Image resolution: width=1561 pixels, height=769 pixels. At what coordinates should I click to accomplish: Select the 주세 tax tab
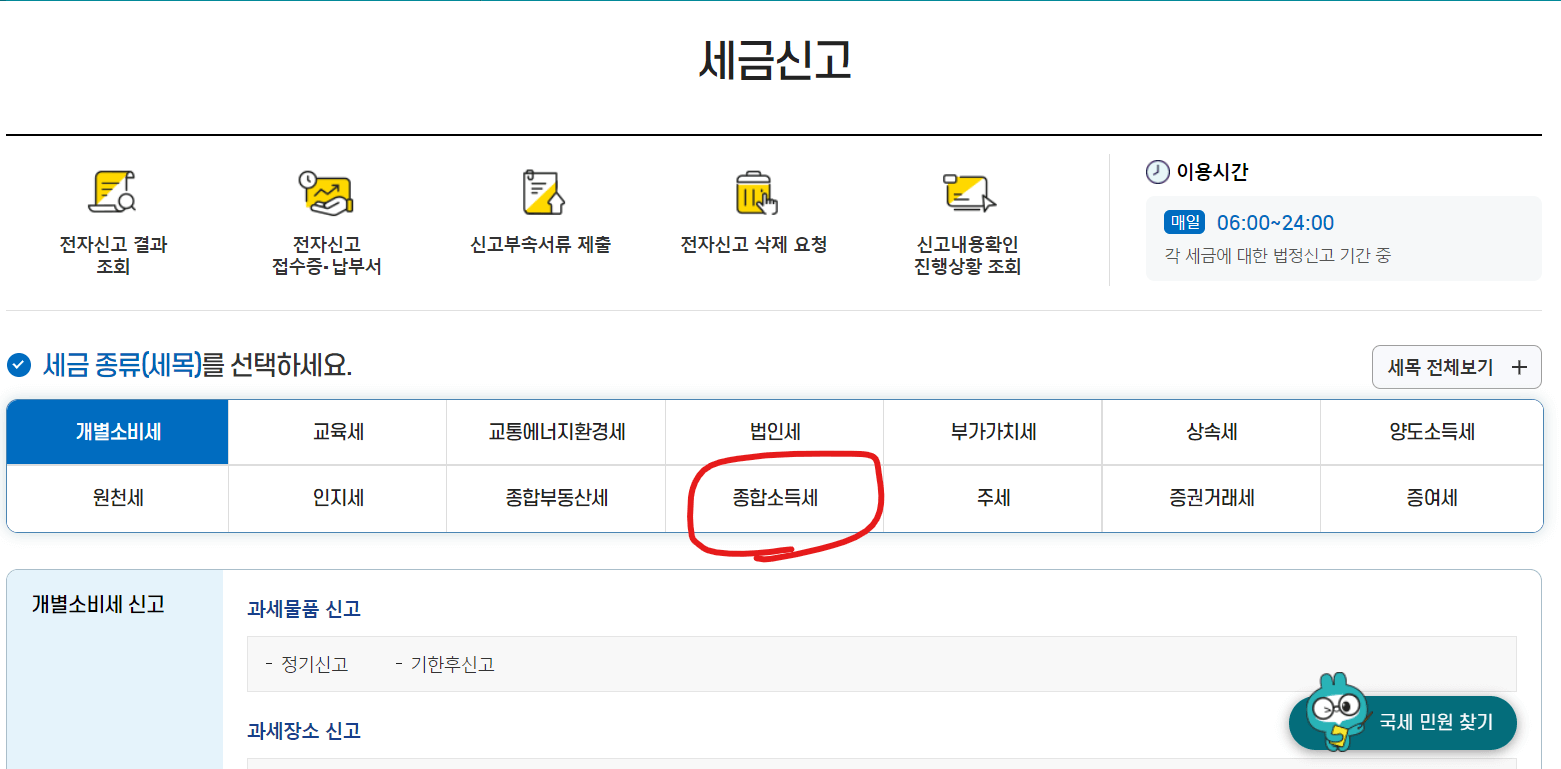993,498
